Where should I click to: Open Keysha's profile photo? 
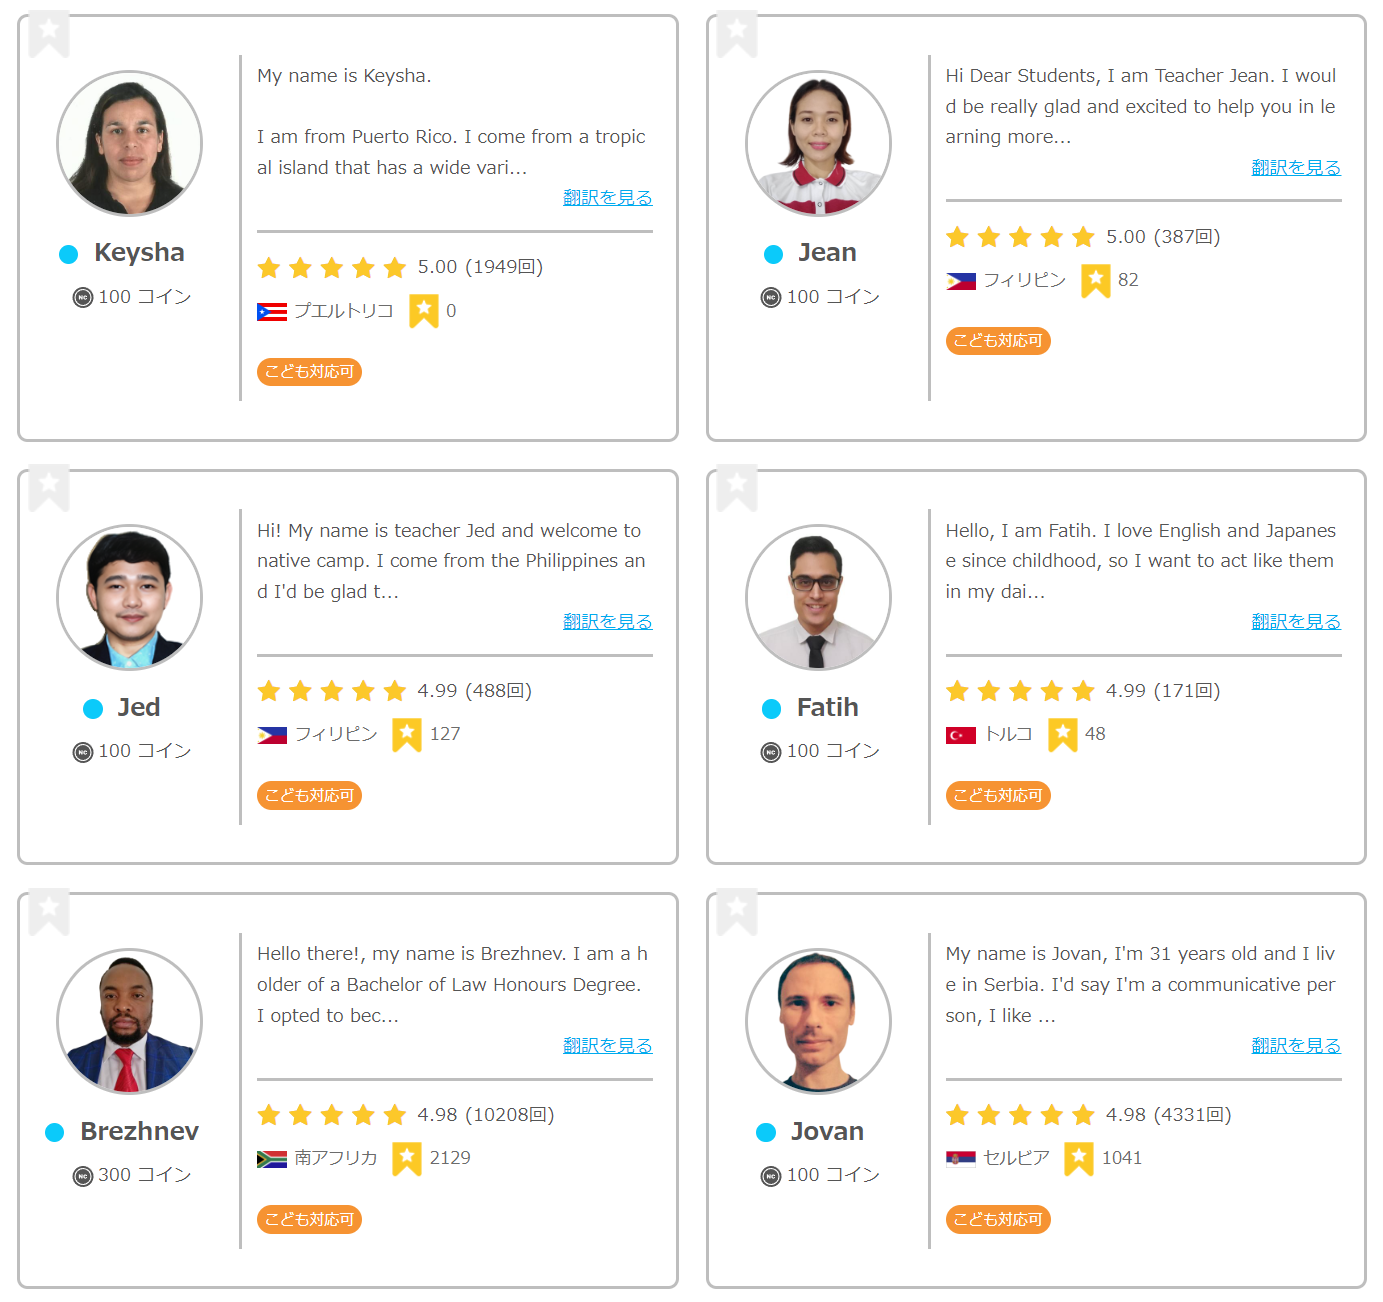(x=130, y=143)
